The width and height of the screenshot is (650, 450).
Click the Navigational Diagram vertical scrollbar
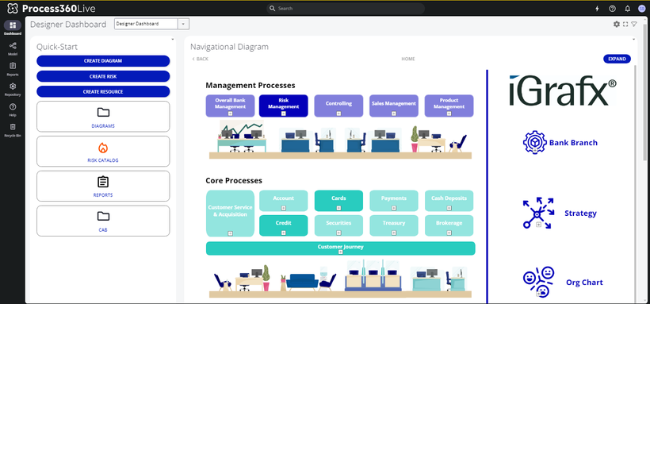pyautogui.click(x=635, y=182)
